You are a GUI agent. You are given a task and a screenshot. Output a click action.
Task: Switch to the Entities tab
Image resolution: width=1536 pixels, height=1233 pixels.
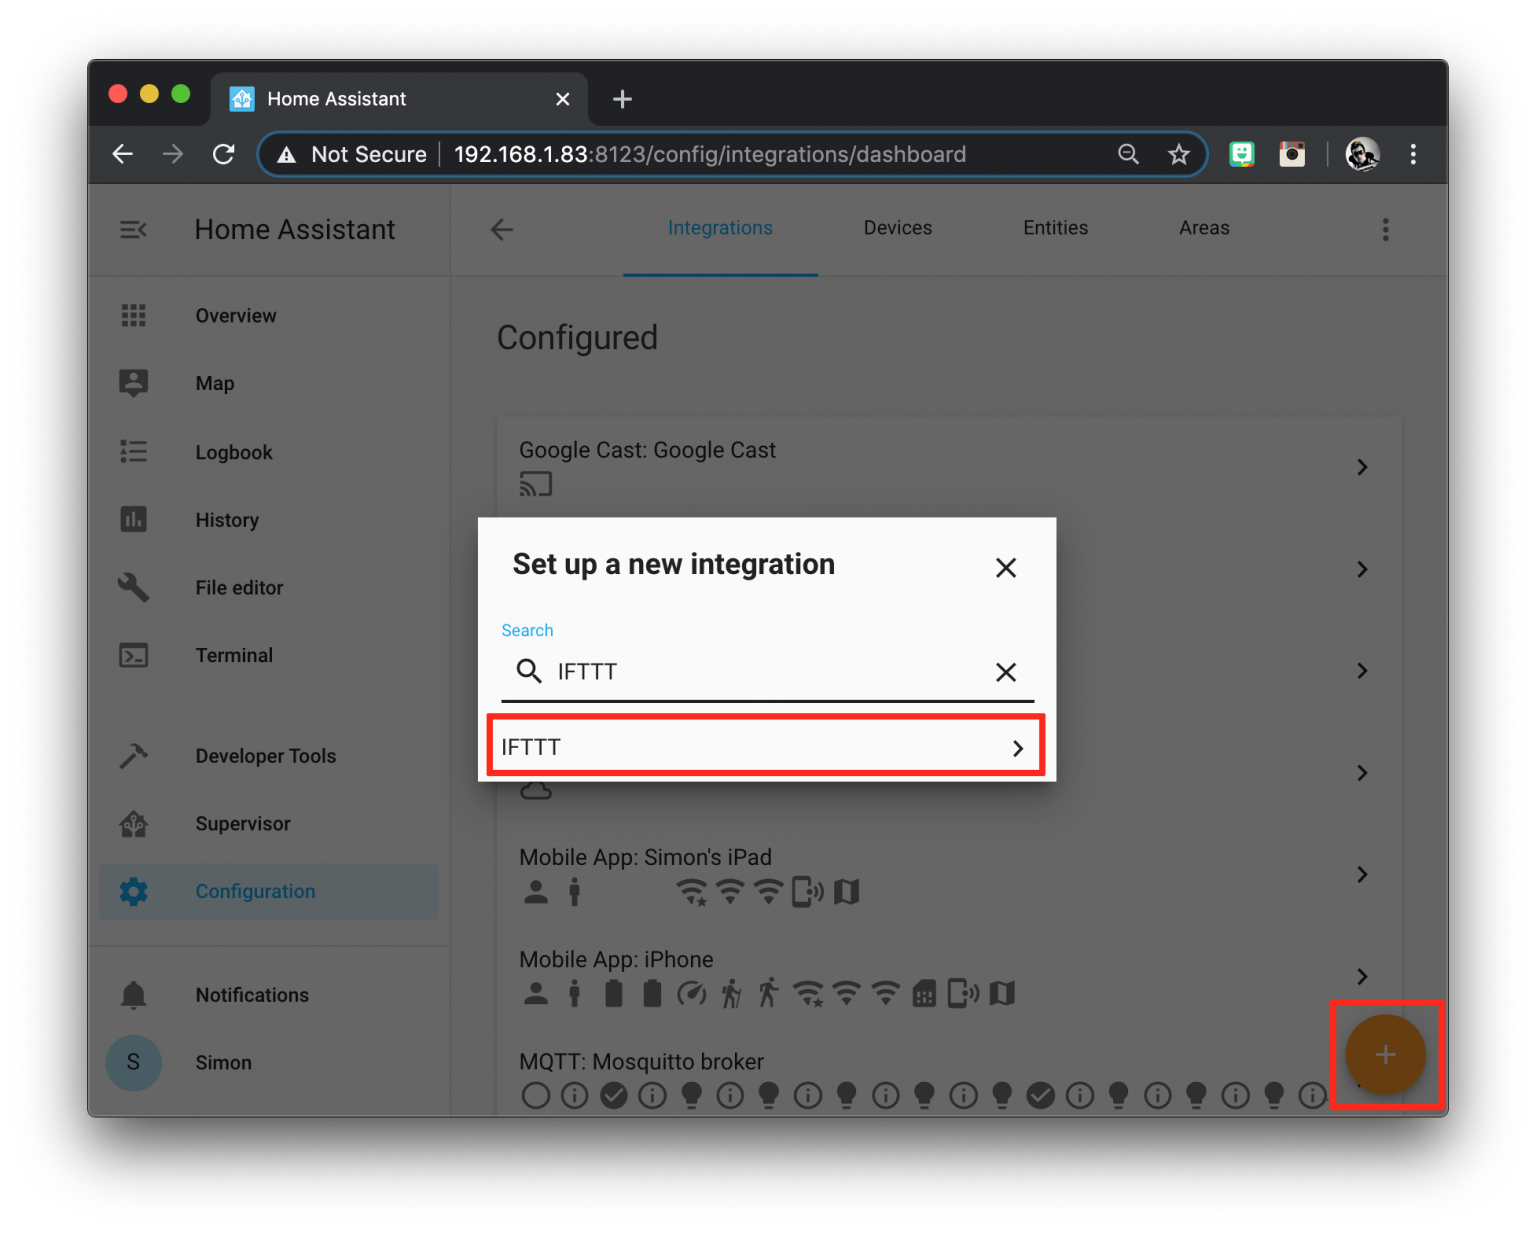[x=1055, y=228]
